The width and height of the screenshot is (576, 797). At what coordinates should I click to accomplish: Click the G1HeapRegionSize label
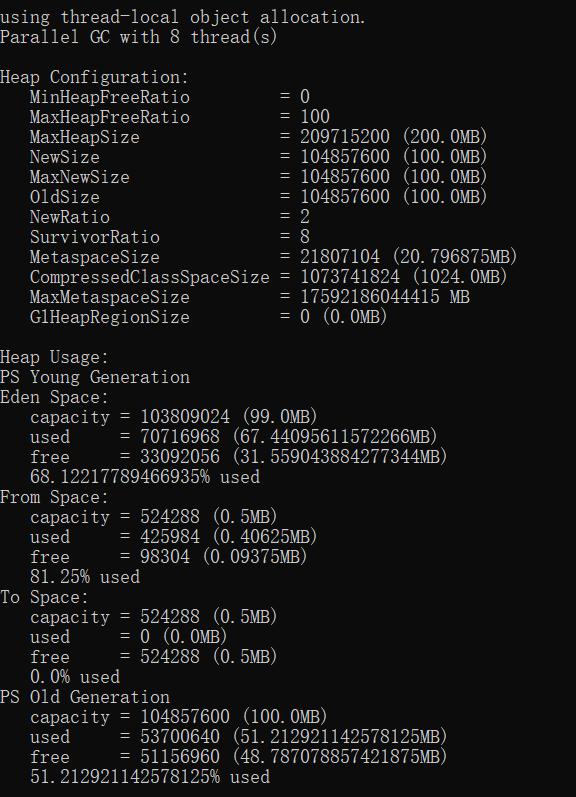109,317
